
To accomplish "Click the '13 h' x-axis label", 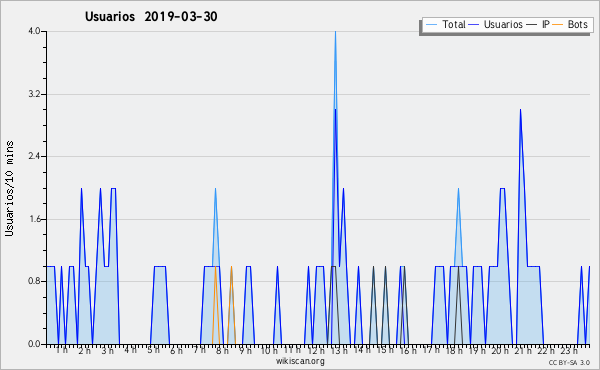I will [x=339, y=350].
